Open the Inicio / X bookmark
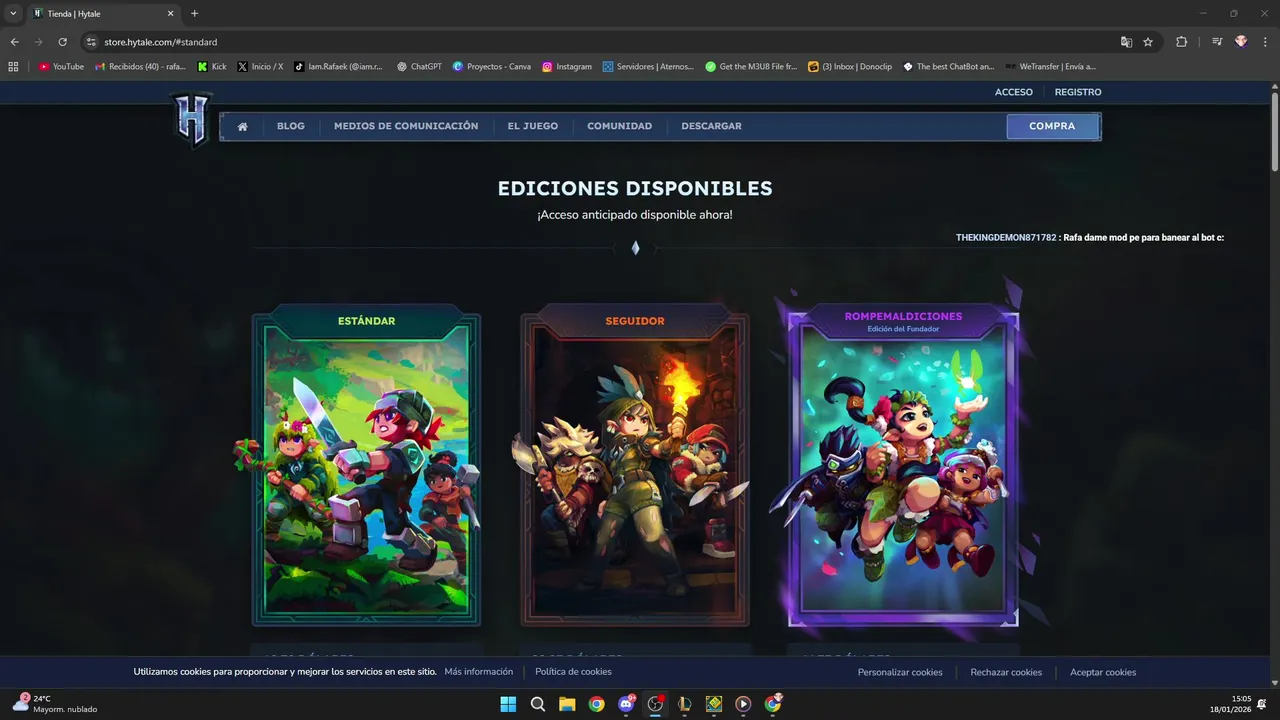This screenshot has height=720, width=1280. point(260,67)
